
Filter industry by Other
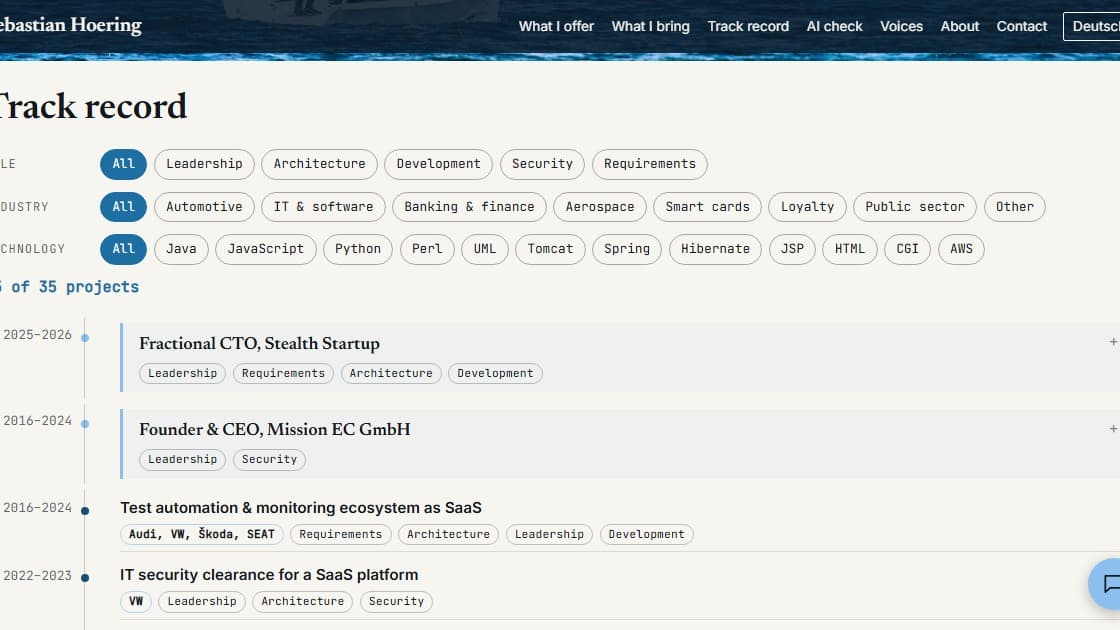[1015, 206]
